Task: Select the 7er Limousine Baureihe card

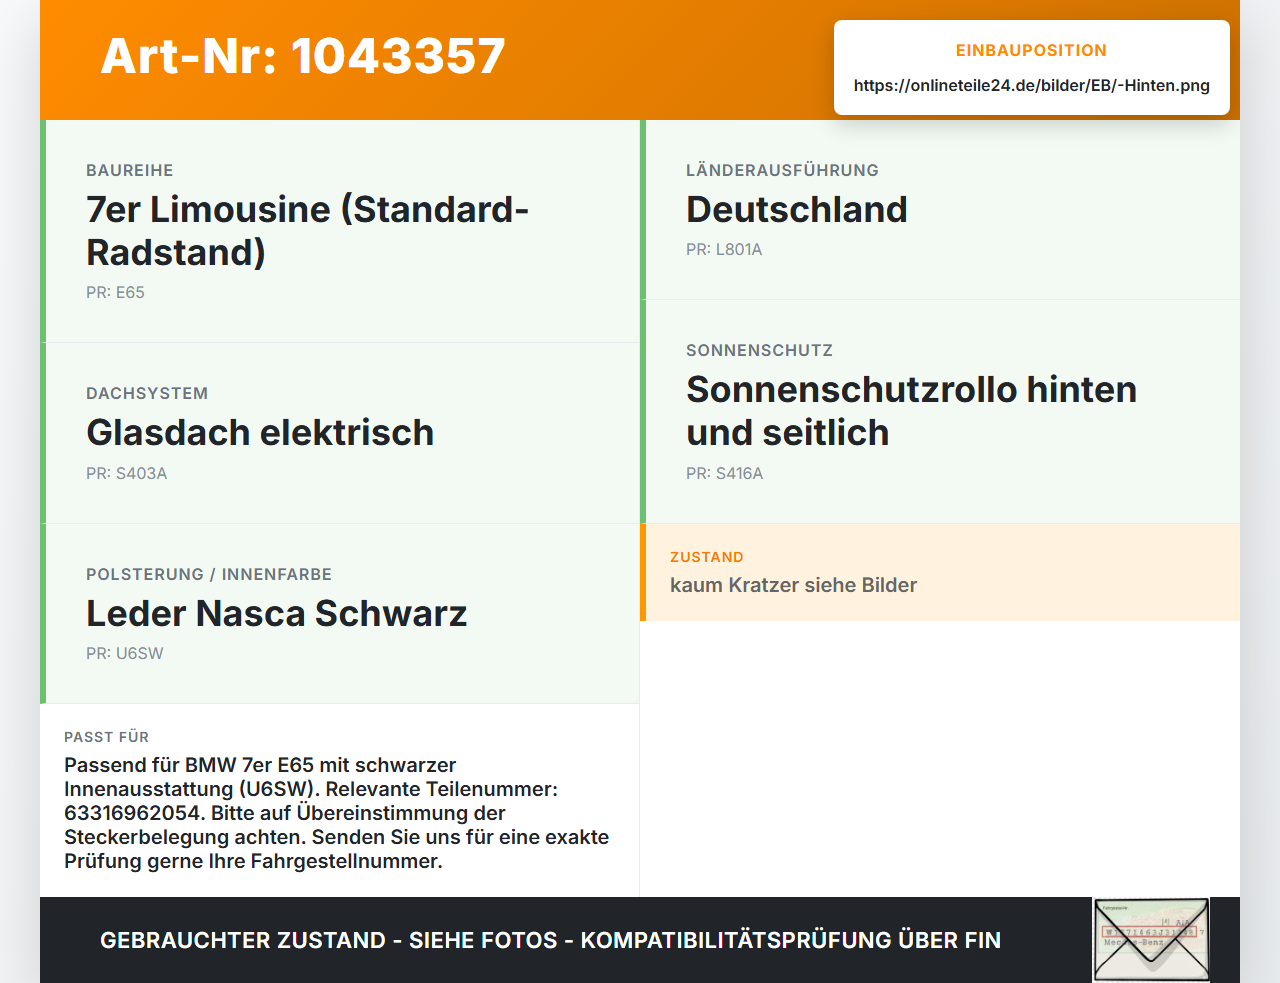Action: [340, 231]
